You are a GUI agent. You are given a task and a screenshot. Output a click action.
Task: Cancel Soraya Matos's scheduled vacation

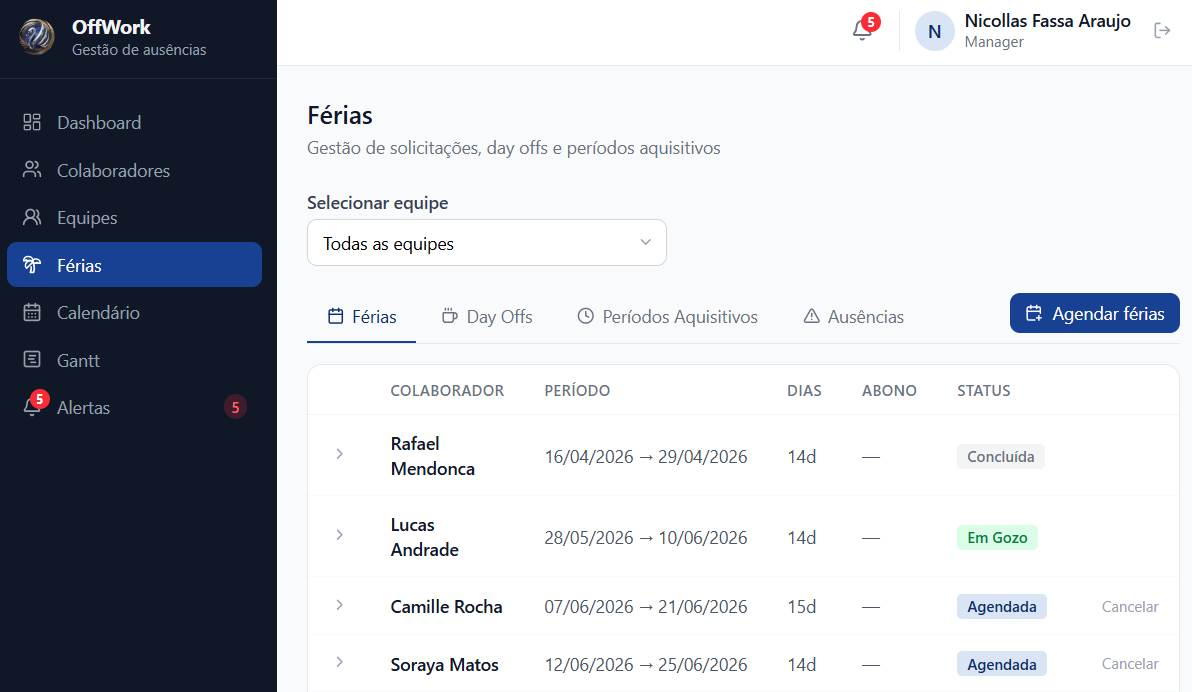(1130, 664)
